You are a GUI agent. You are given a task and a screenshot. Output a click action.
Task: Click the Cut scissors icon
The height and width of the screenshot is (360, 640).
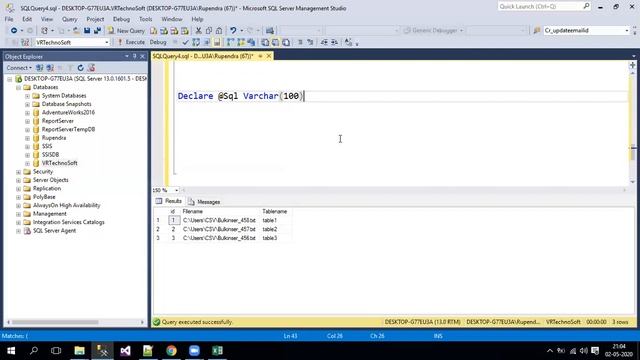(198, 31)
